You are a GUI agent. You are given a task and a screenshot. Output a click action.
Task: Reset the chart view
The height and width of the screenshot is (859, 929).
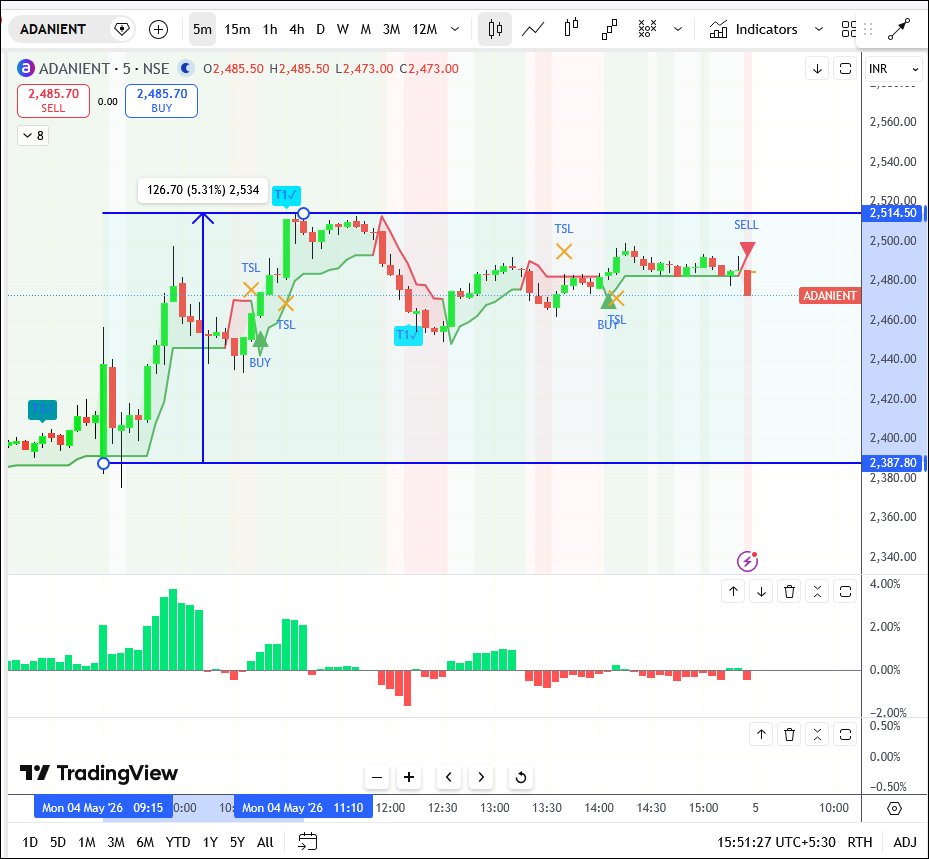pos(521,777)
